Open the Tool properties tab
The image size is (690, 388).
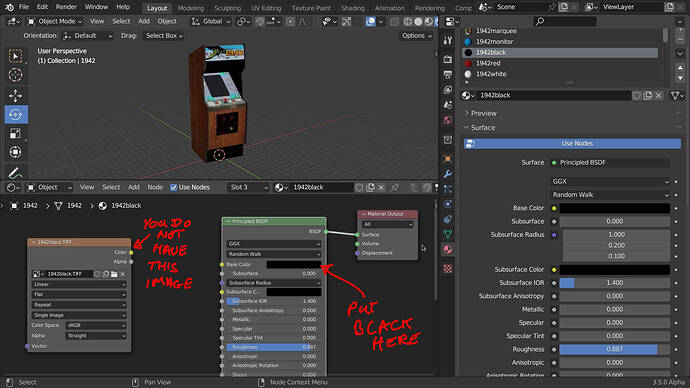tap(448, 40)
